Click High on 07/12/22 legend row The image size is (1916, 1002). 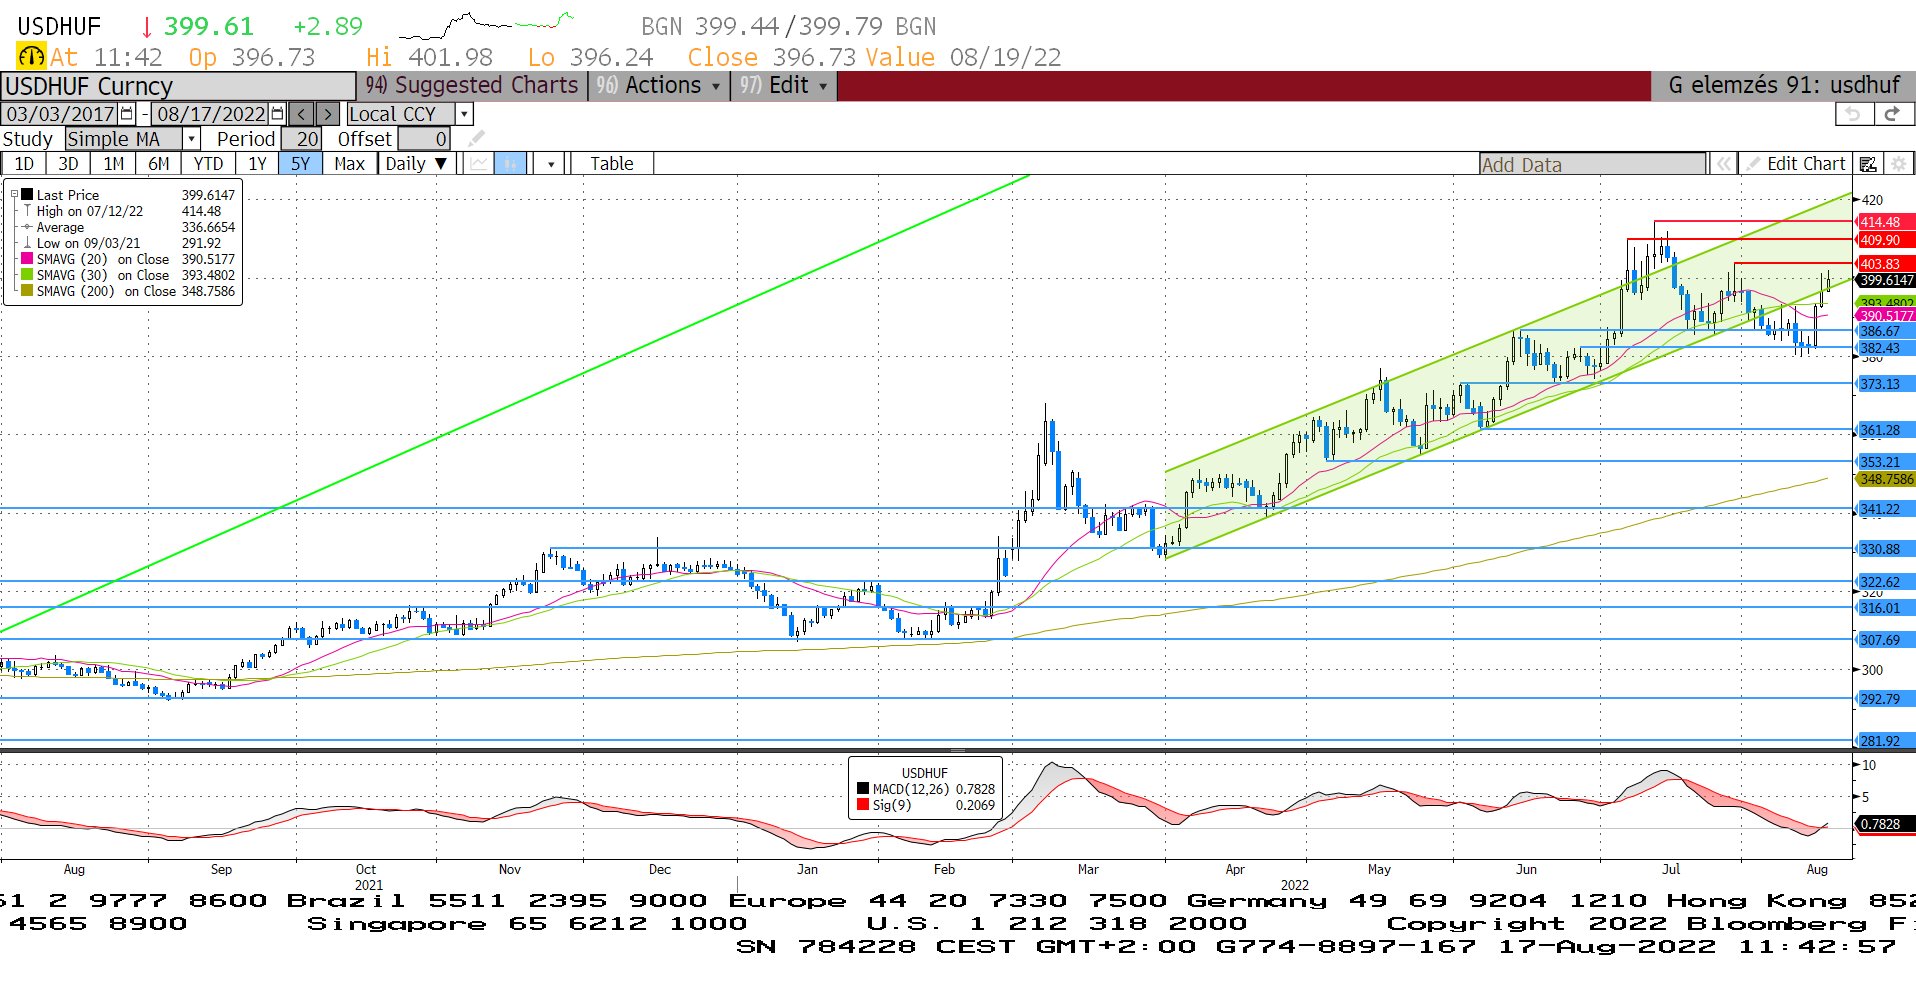click(x=128, y=211)
